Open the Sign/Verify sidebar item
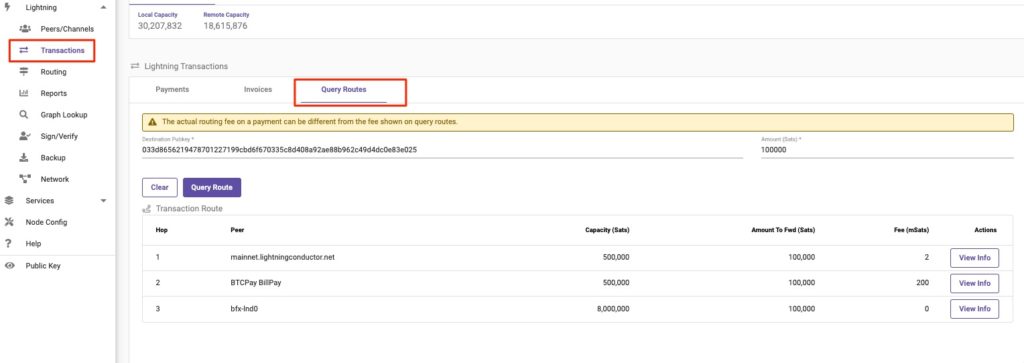This screenshot has height=363, width=1024. click(x=59, y=136)
